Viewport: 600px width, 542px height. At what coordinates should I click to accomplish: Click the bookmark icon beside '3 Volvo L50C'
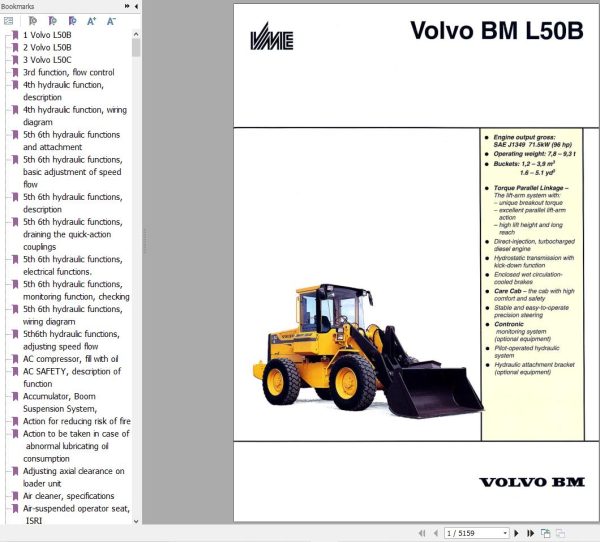point(15,60)
